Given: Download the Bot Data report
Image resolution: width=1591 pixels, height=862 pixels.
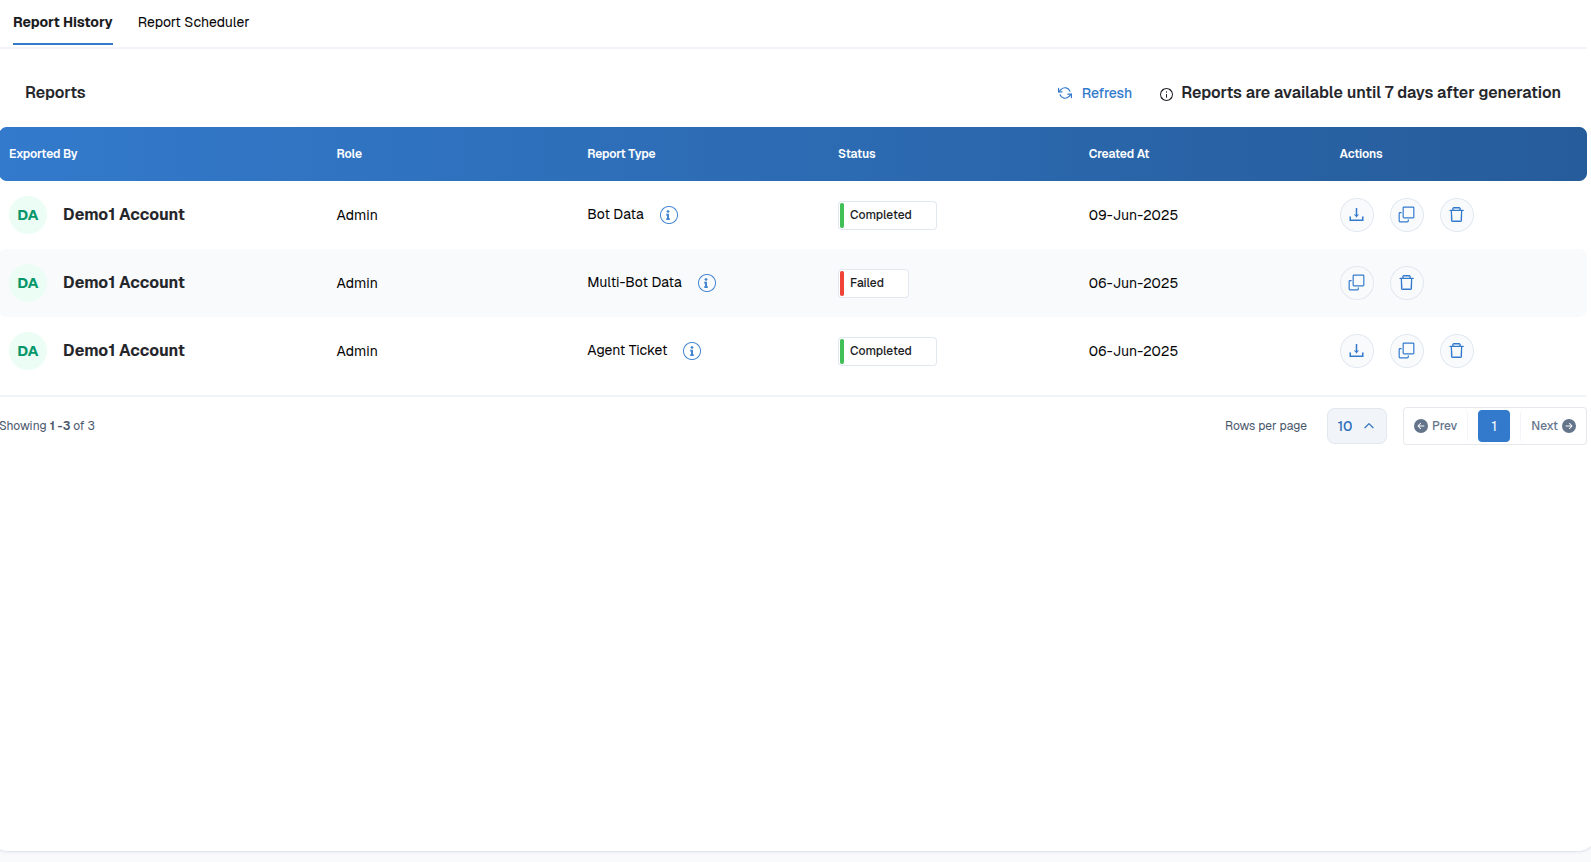Looking at the screenshot, I should click(1356, 215).
